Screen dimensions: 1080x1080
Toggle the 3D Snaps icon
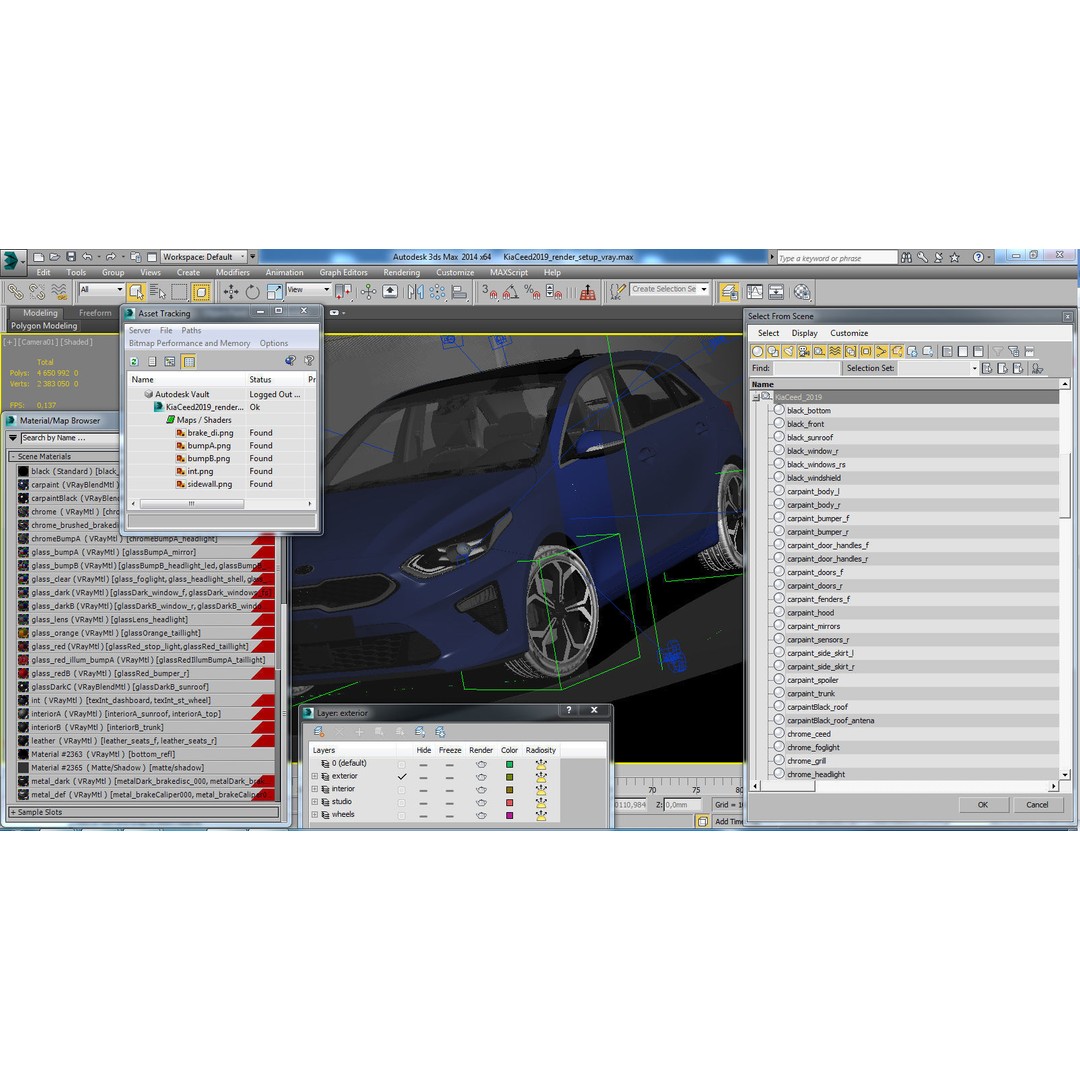(488, 292)
